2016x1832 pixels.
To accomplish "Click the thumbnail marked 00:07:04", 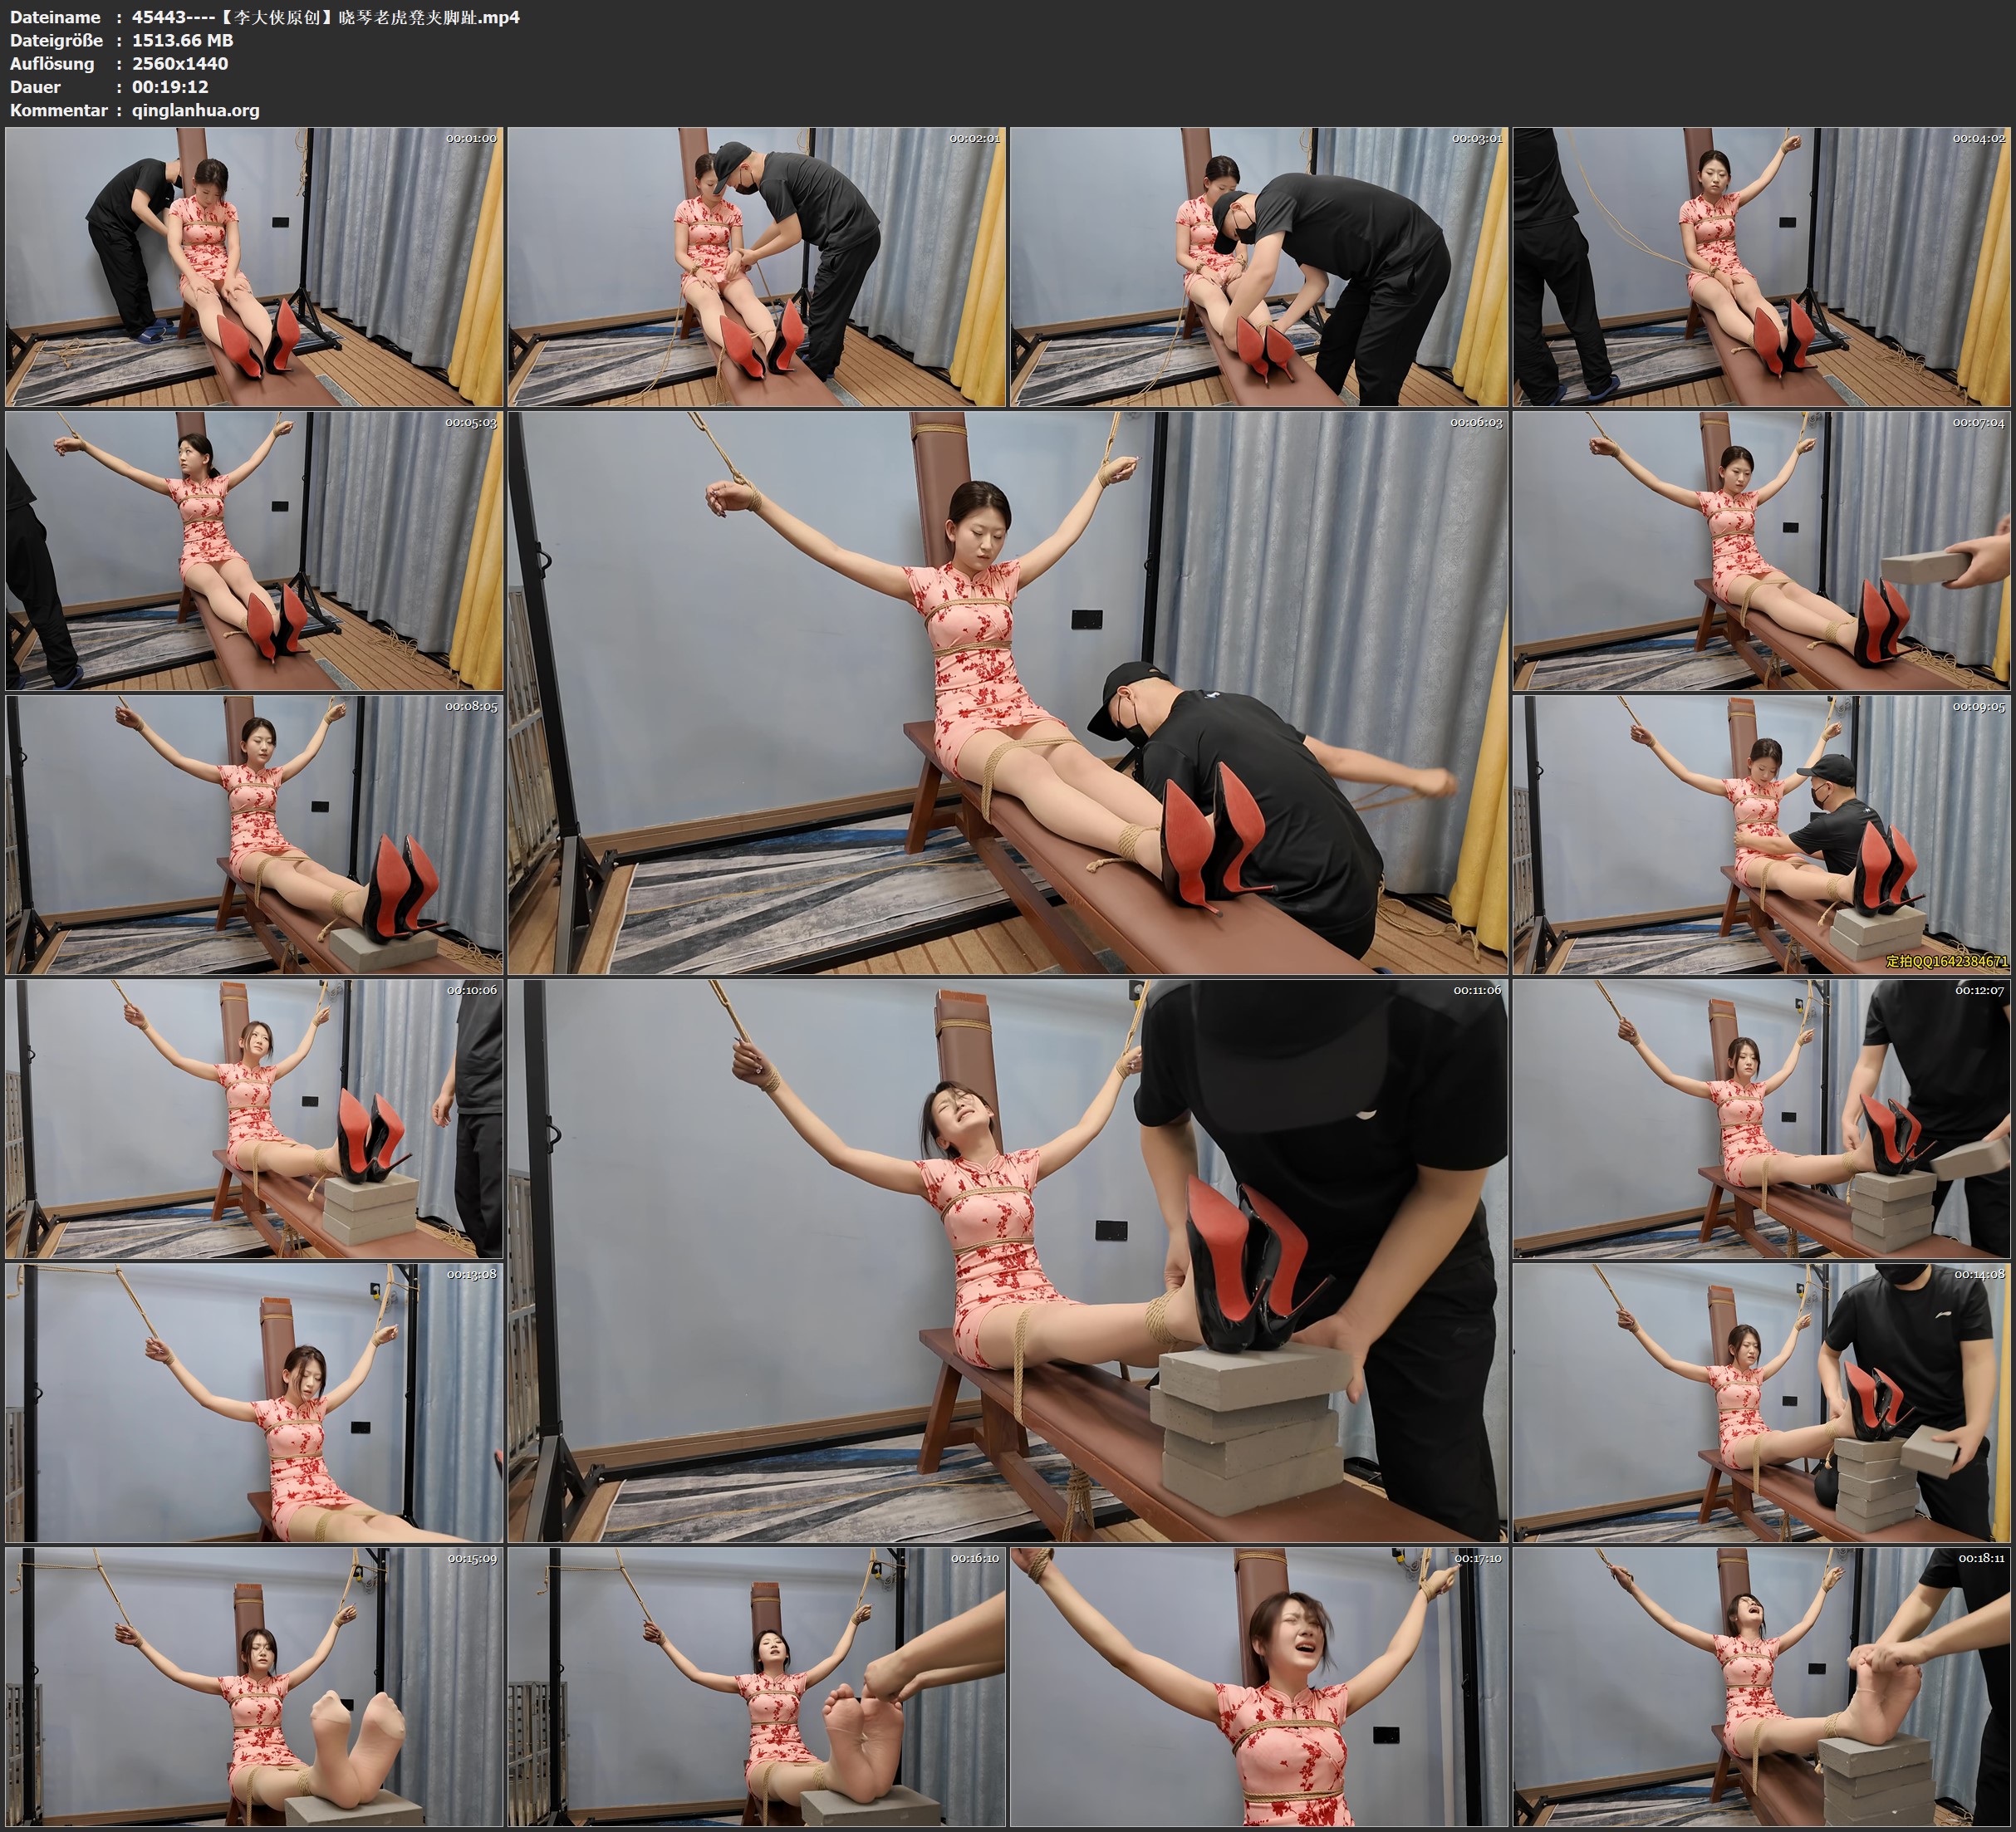I will click(x=1762, y=551).
